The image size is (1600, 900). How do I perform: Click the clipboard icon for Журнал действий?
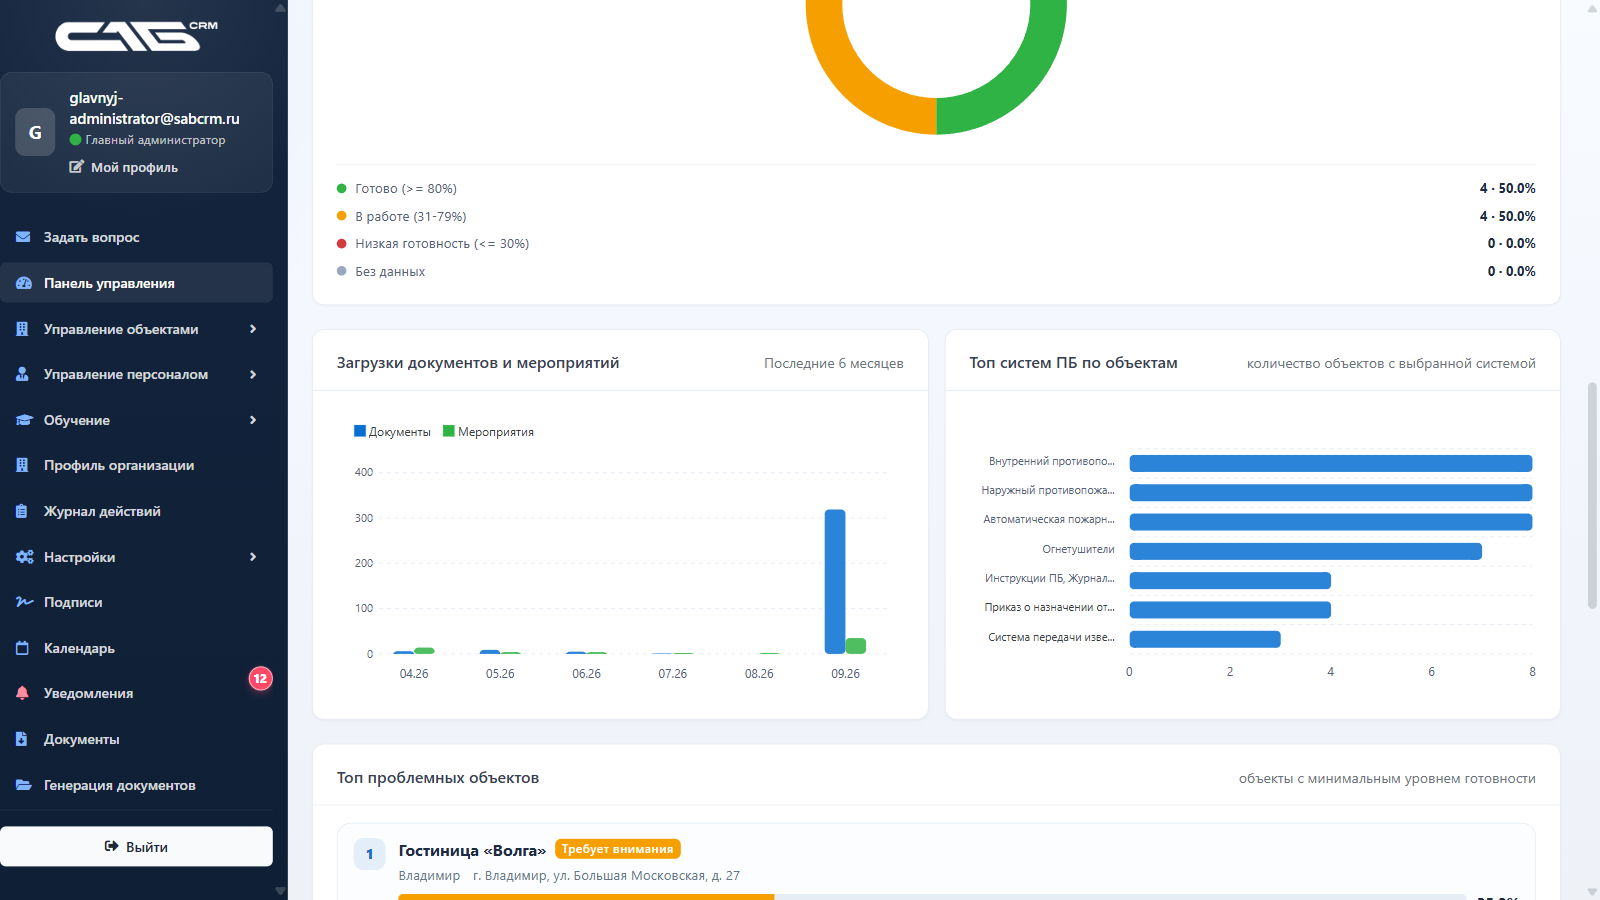point(22,511)
